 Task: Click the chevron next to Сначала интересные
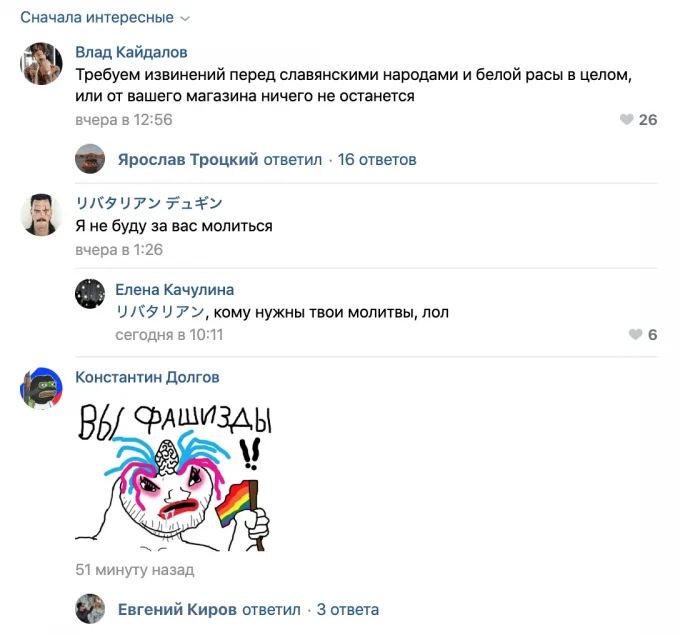(x=185, y=19)
